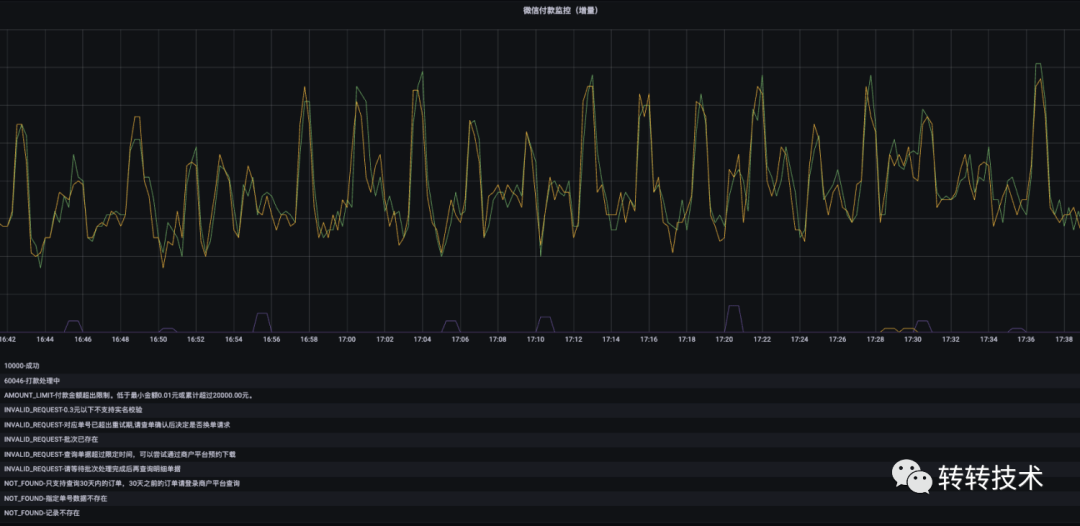Click the 16:50 time axis label
This screenshot has width=1080, height=526.
[x=158, y=339]
